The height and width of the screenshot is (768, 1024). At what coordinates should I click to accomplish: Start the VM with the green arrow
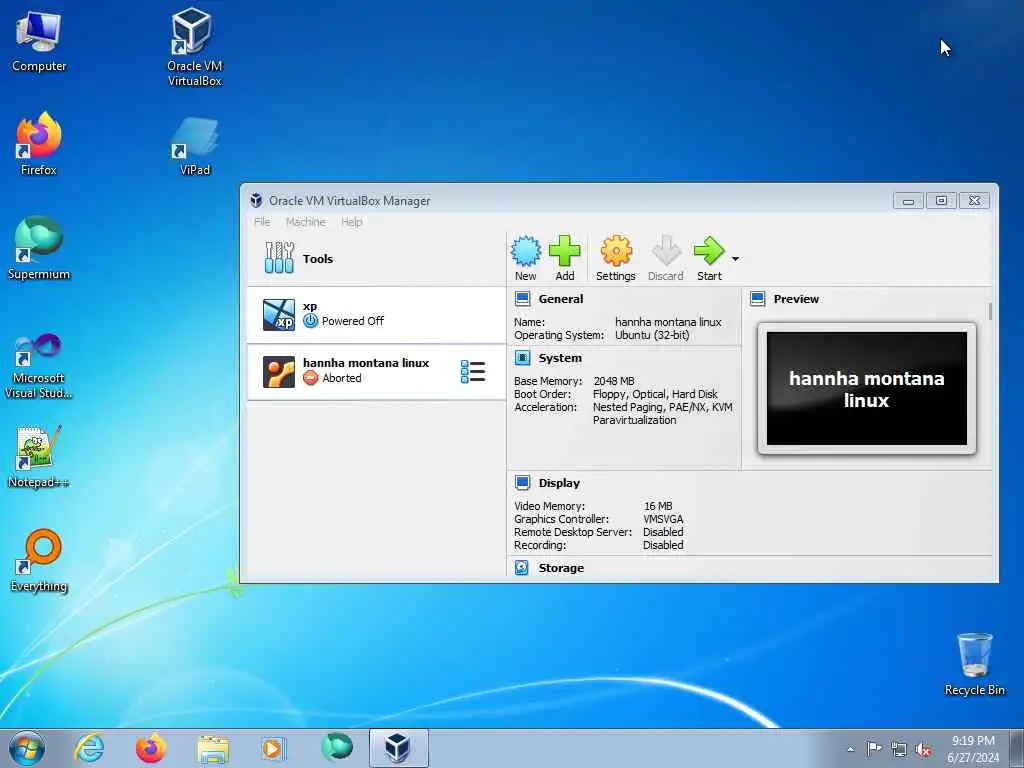pyautogui.click(x=709, y=251)
